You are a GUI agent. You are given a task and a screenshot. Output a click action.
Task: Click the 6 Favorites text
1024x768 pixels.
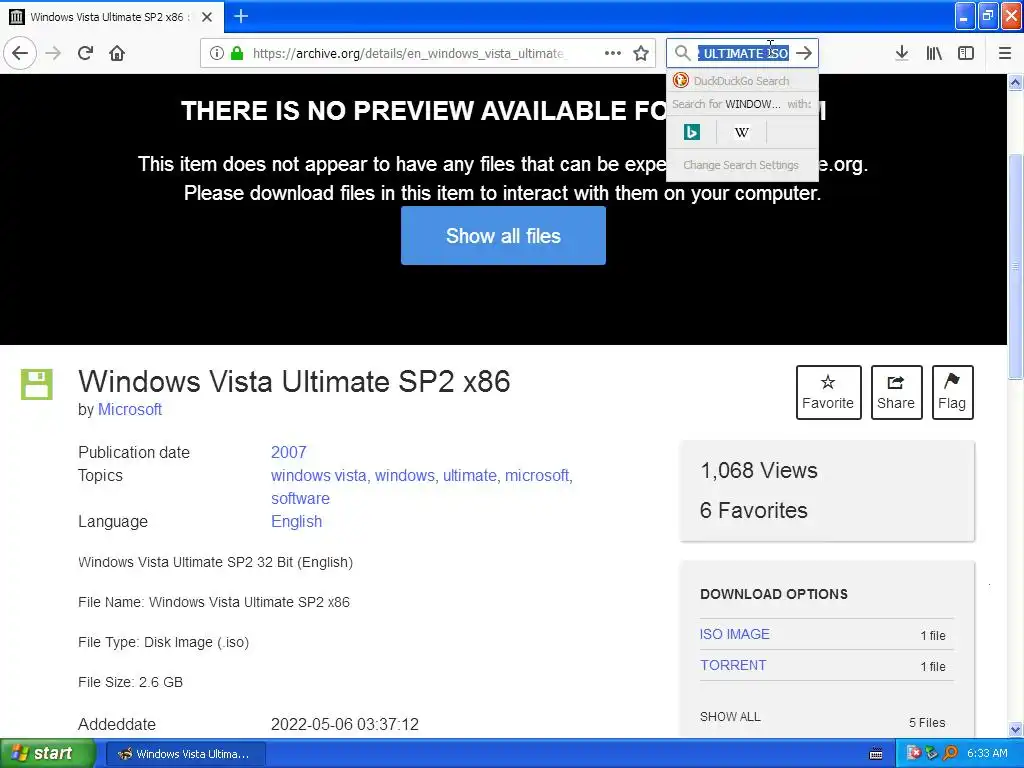[754, 510]
